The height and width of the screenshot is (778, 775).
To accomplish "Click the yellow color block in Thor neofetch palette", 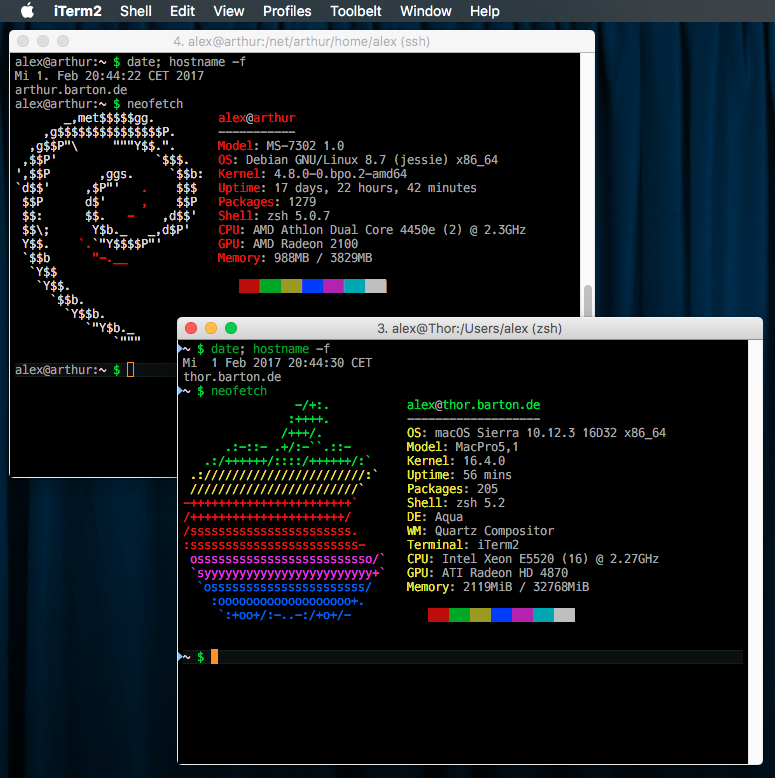I will [480, 615].
